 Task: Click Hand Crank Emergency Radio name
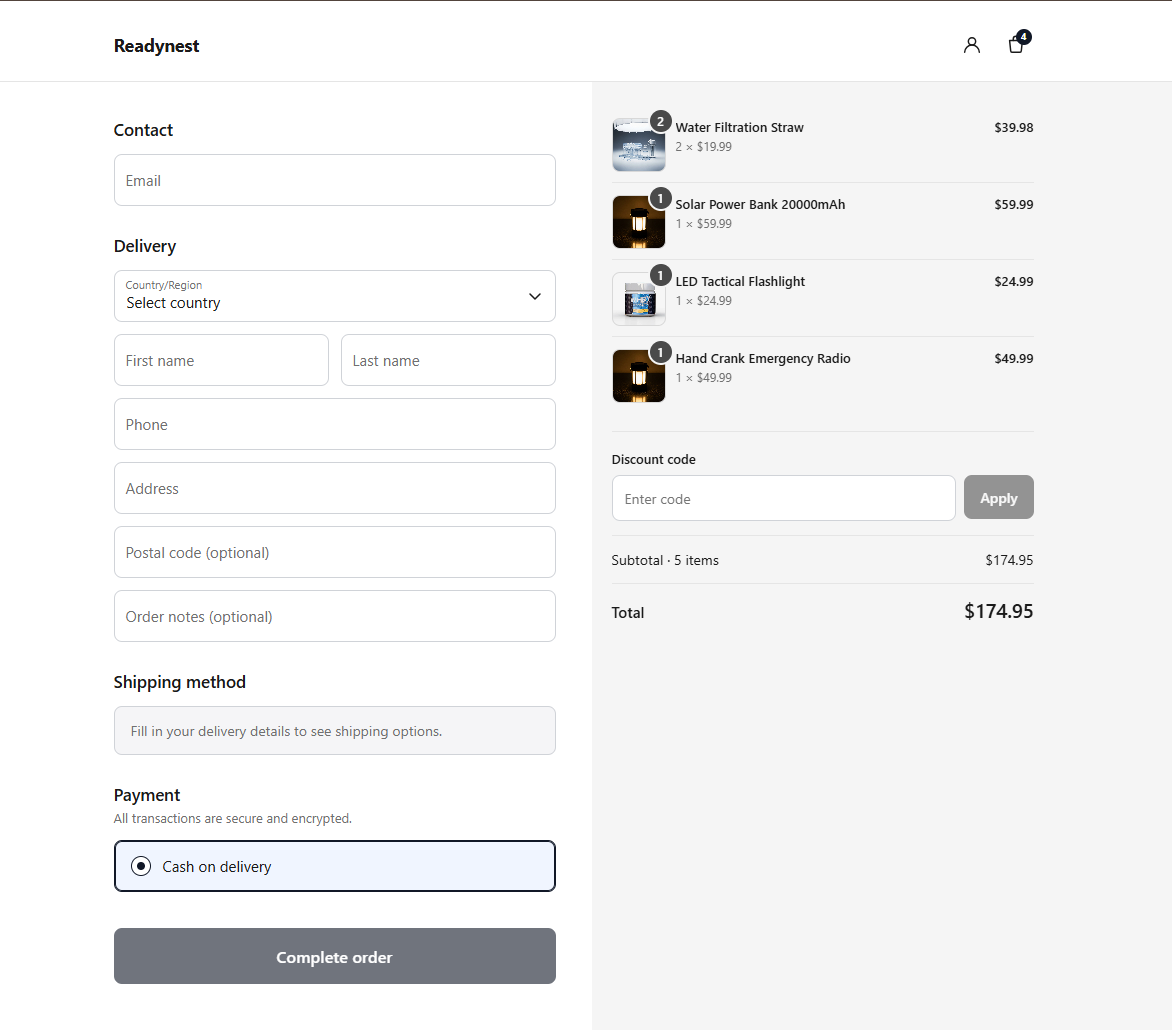tap(762, 359)
